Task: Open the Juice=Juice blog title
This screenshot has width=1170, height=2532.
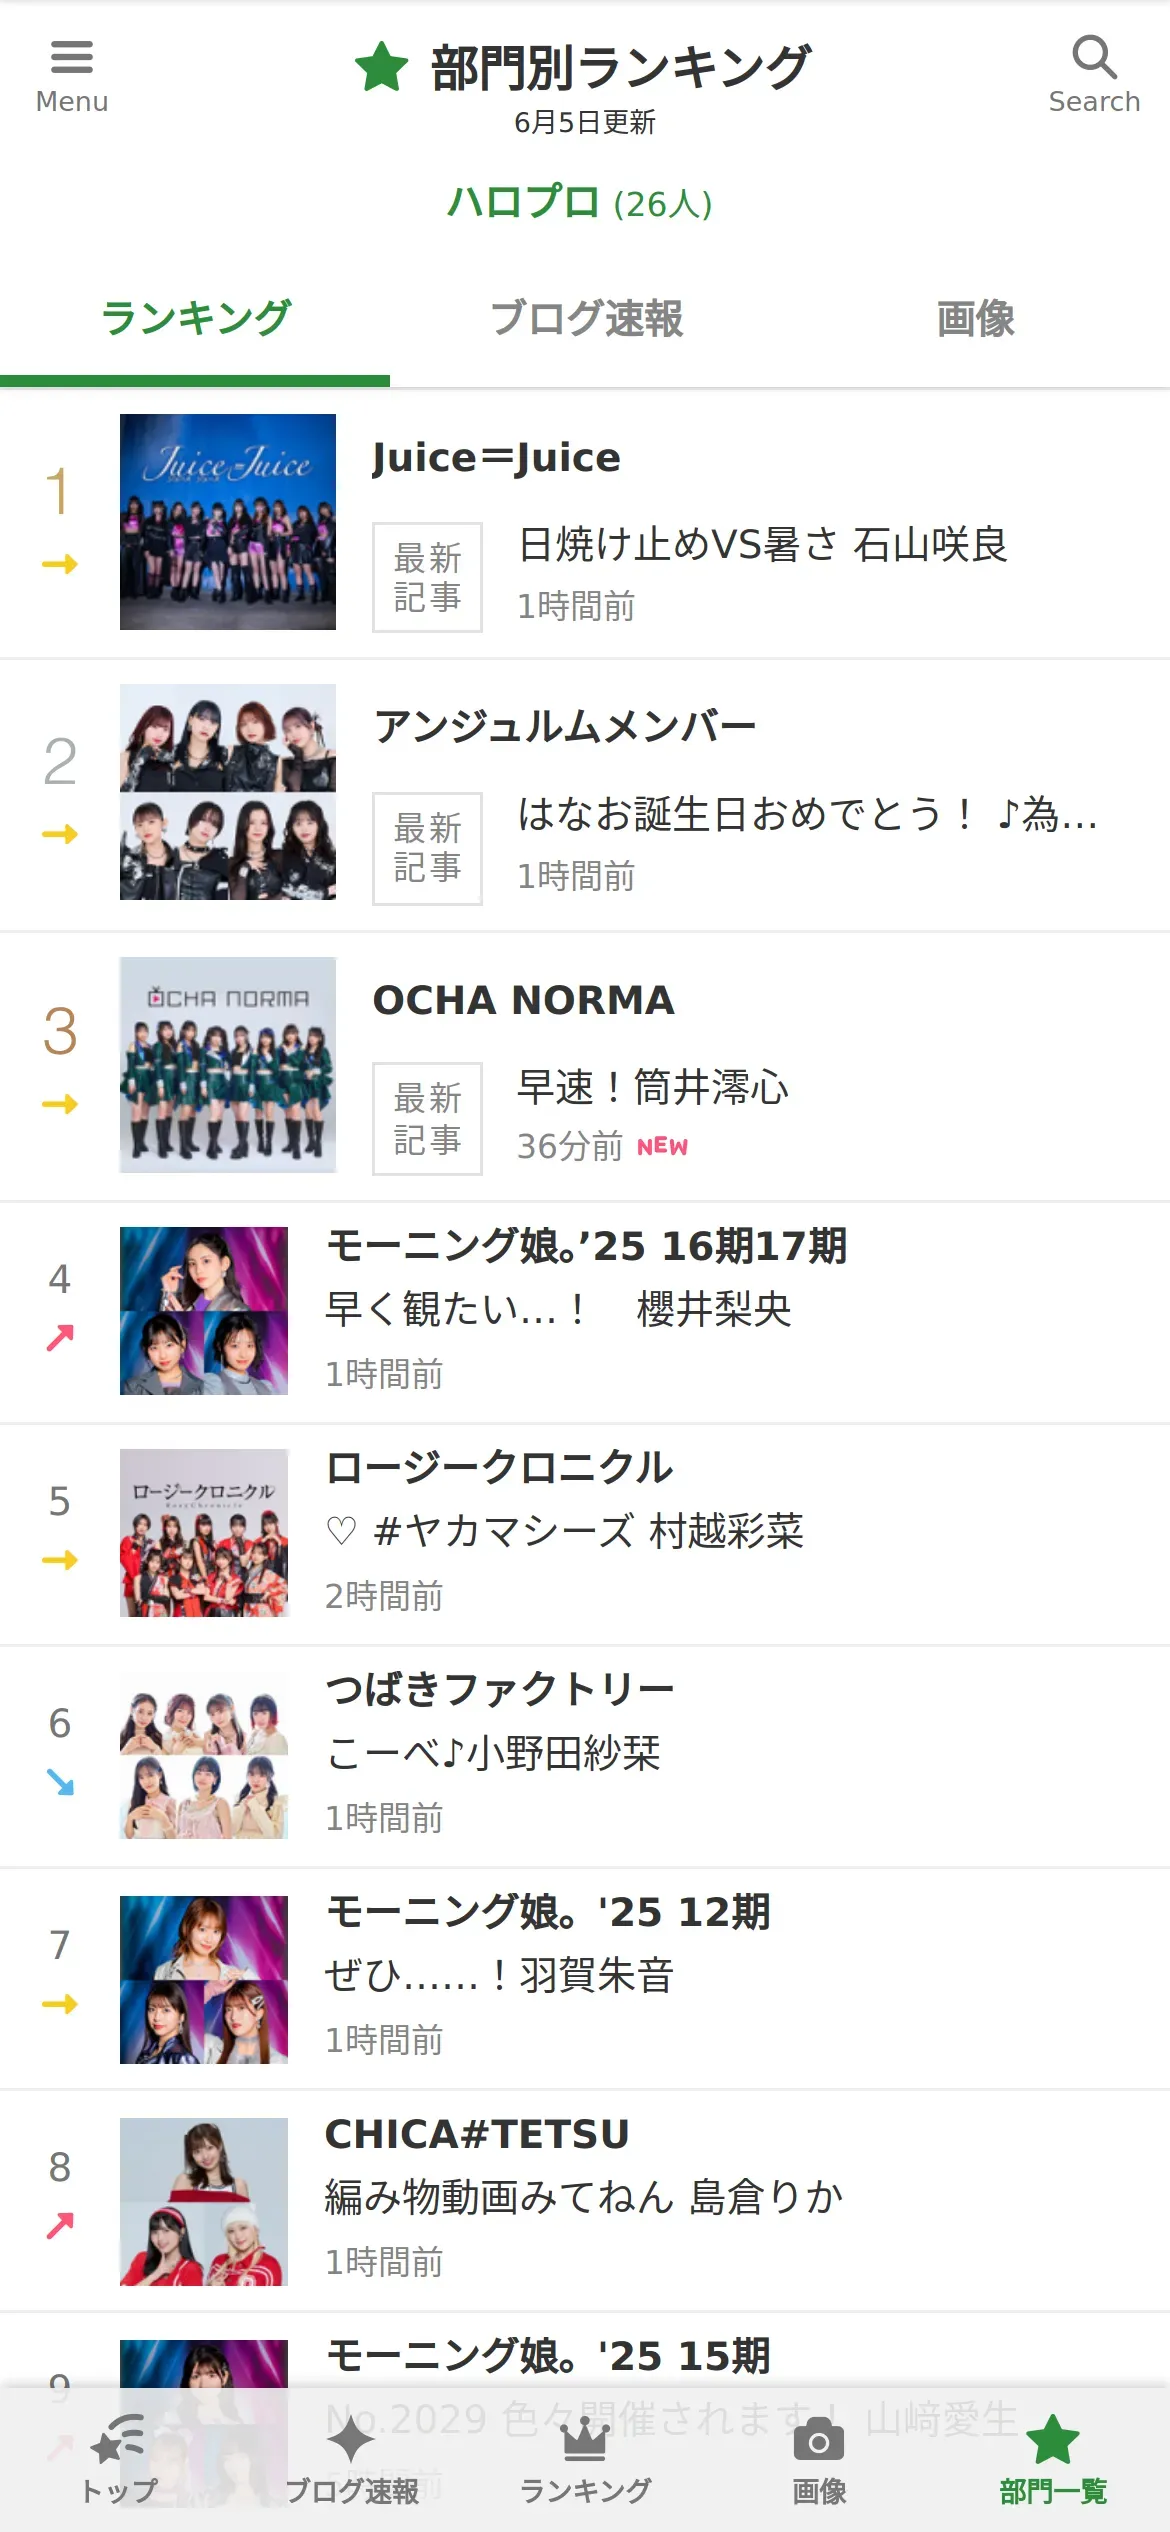Action: (496, 458)
